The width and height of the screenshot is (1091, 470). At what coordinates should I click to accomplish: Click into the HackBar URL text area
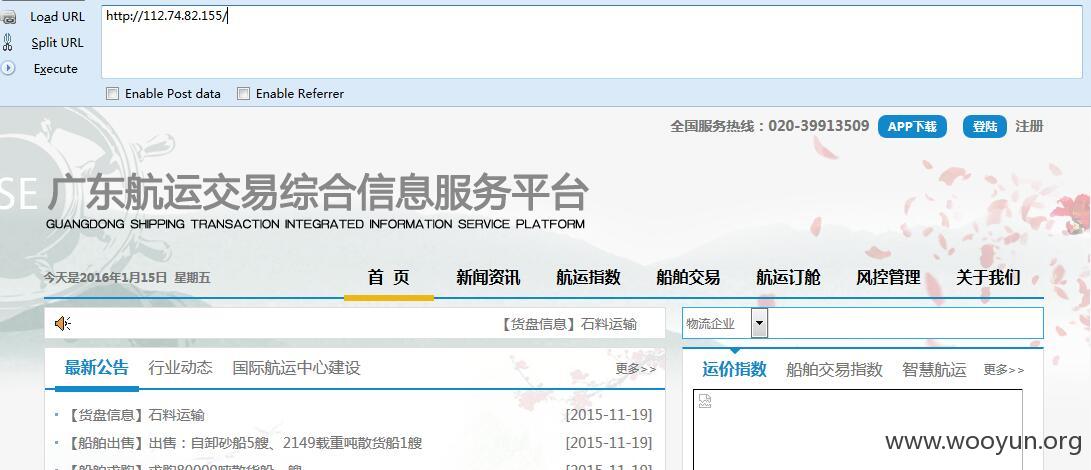[x=591, y=42]
